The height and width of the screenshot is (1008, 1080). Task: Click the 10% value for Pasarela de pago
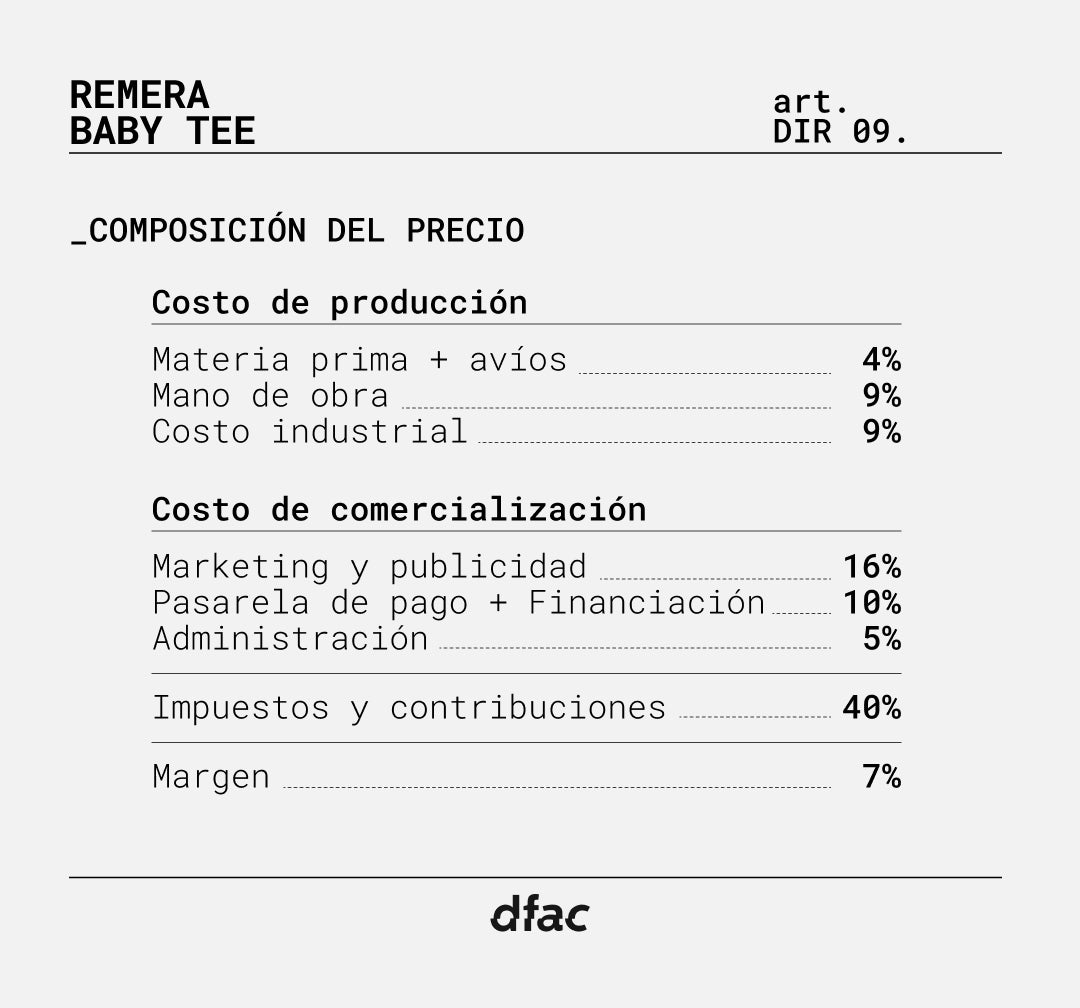(x=871, y=602)
